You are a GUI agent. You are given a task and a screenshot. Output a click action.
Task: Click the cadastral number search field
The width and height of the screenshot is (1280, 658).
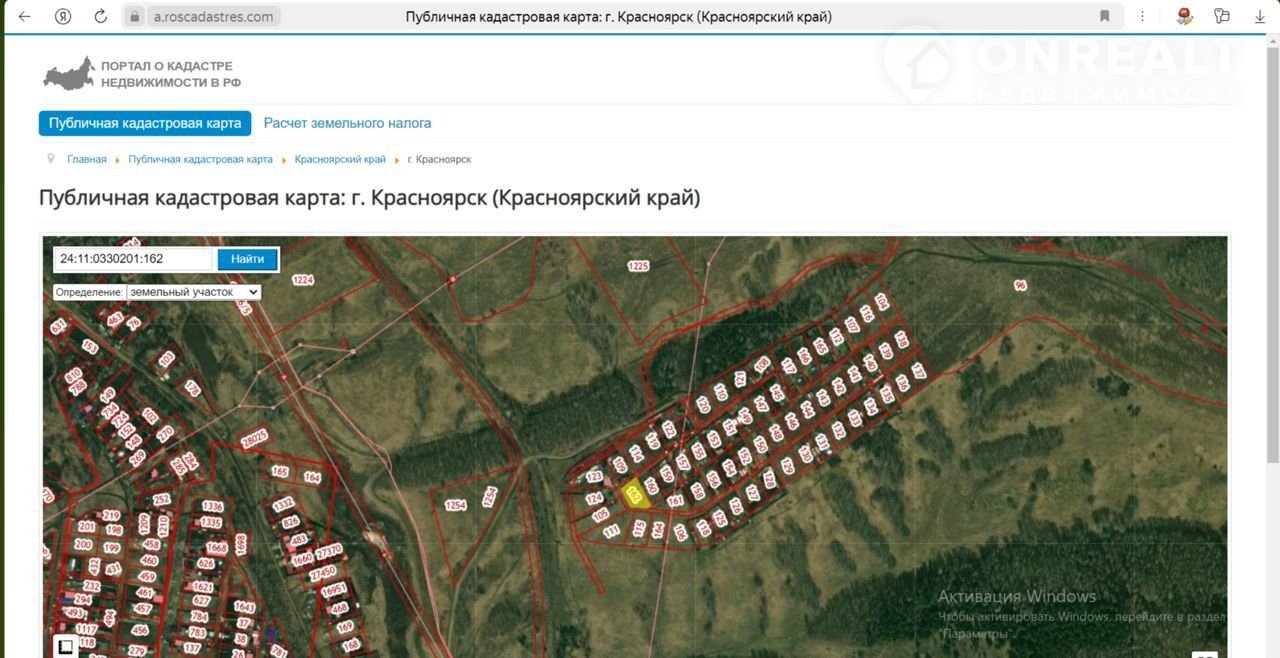tap(133, 259)
